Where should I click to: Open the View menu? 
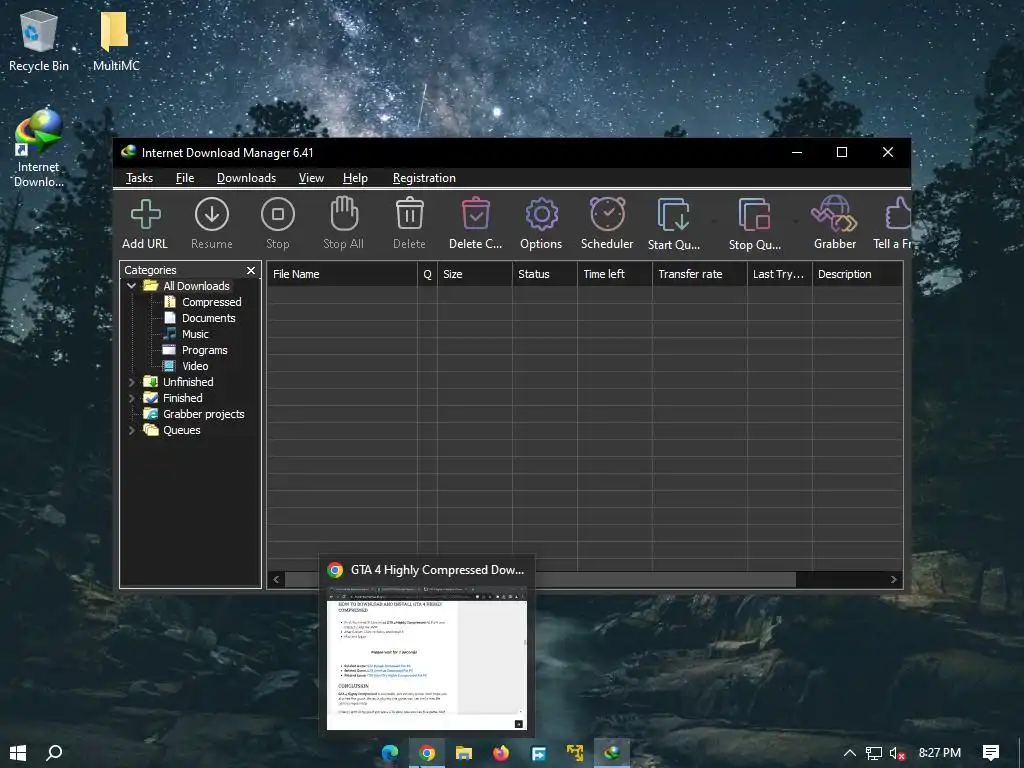click(311, 178)
